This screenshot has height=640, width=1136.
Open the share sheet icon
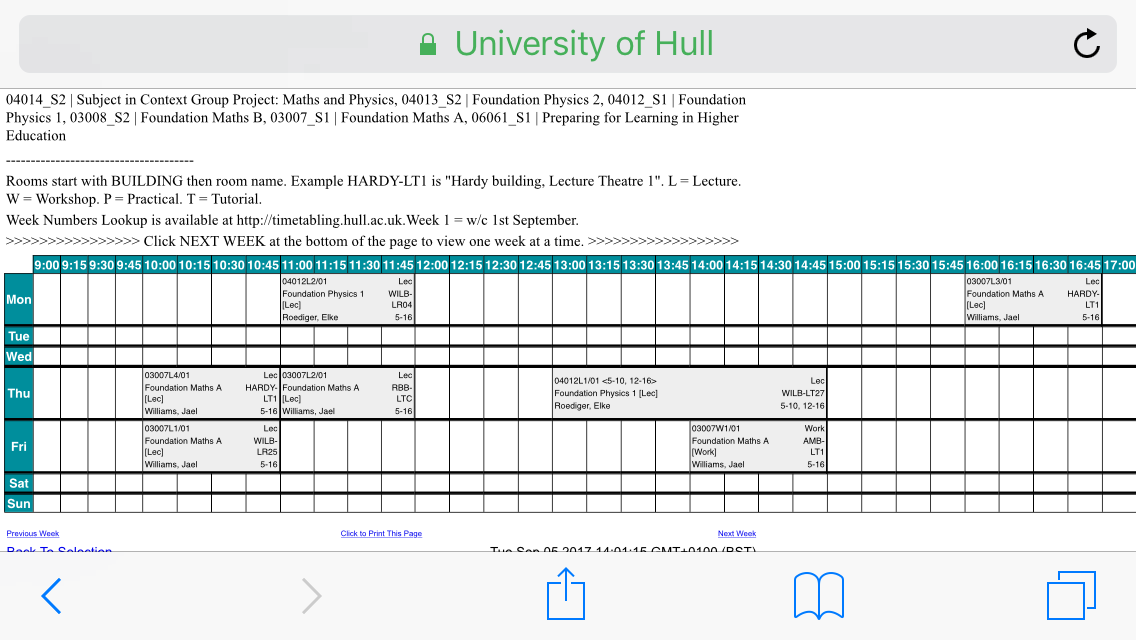[x=565, y=595]
